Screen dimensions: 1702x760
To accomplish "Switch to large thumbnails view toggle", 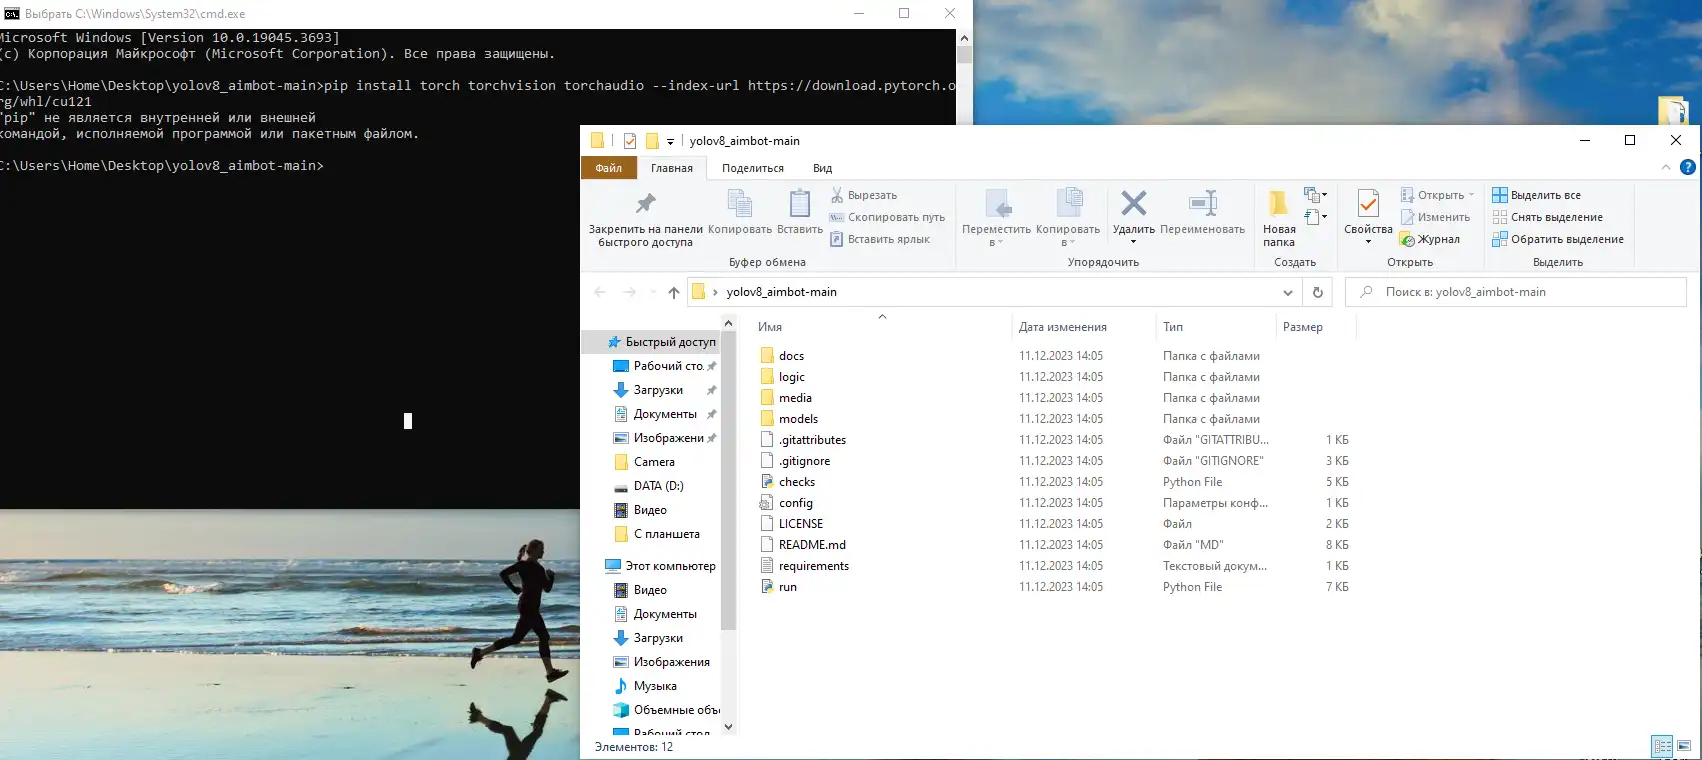I will click(1684, 746).
